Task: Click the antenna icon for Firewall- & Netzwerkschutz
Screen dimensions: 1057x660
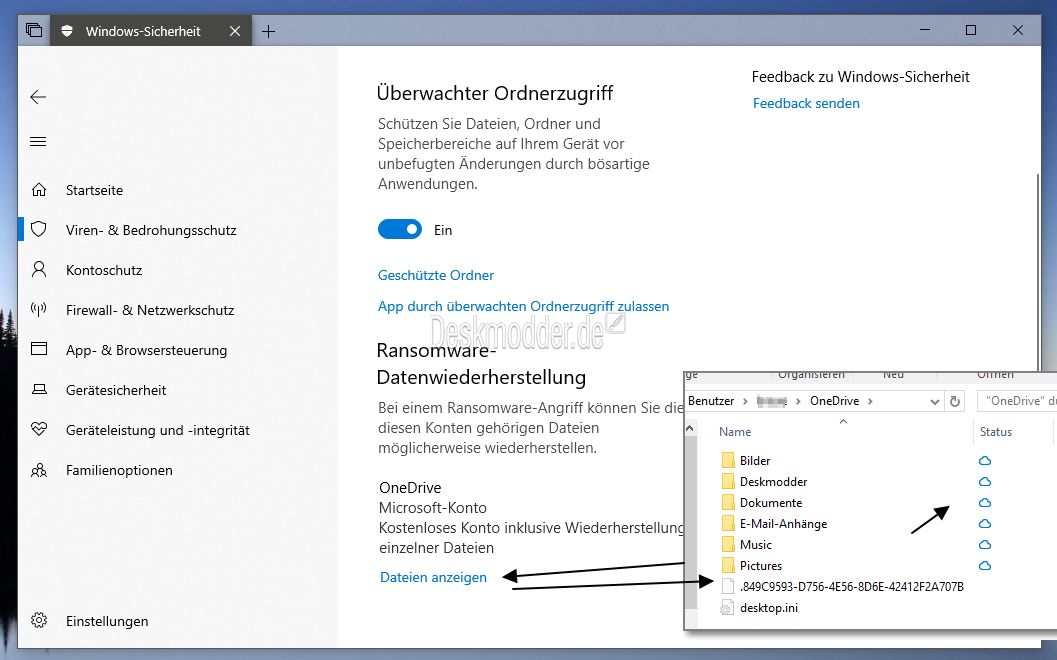Action: click(x=39, y=309)
